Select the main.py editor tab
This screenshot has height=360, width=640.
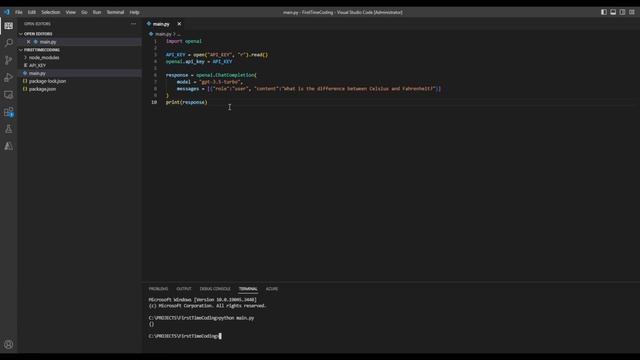point(161,24)
